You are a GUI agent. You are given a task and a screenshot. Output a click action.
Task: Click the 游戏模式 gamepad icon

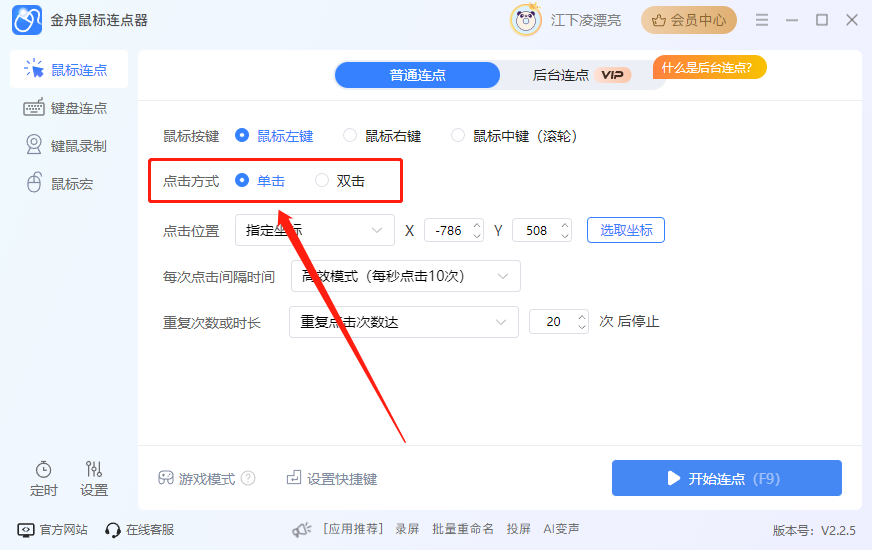tap(166, 478)
